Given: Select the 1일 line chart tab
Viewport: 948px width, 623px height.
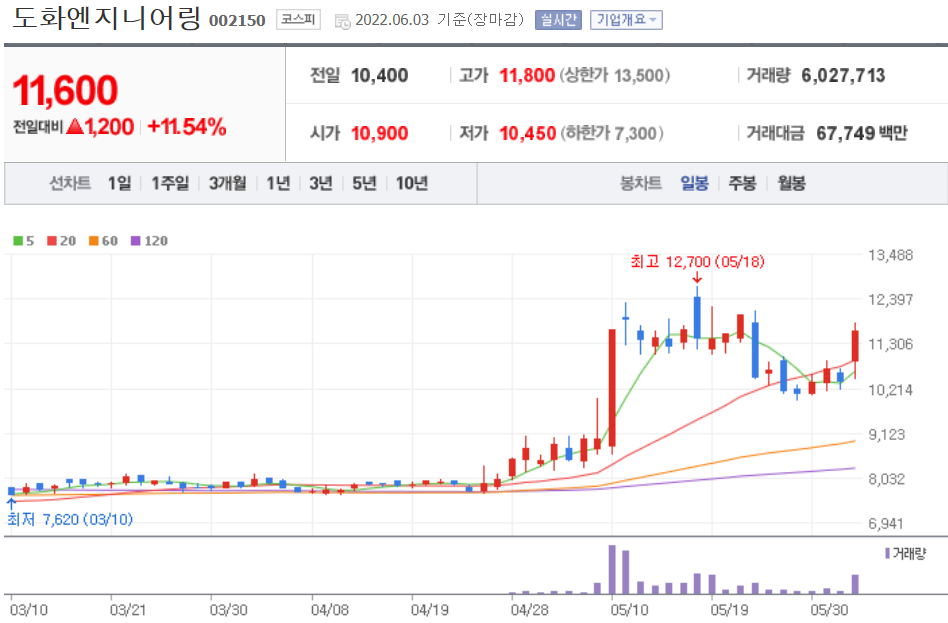Looking at the screenshot, I should click(x=119, y=183).
